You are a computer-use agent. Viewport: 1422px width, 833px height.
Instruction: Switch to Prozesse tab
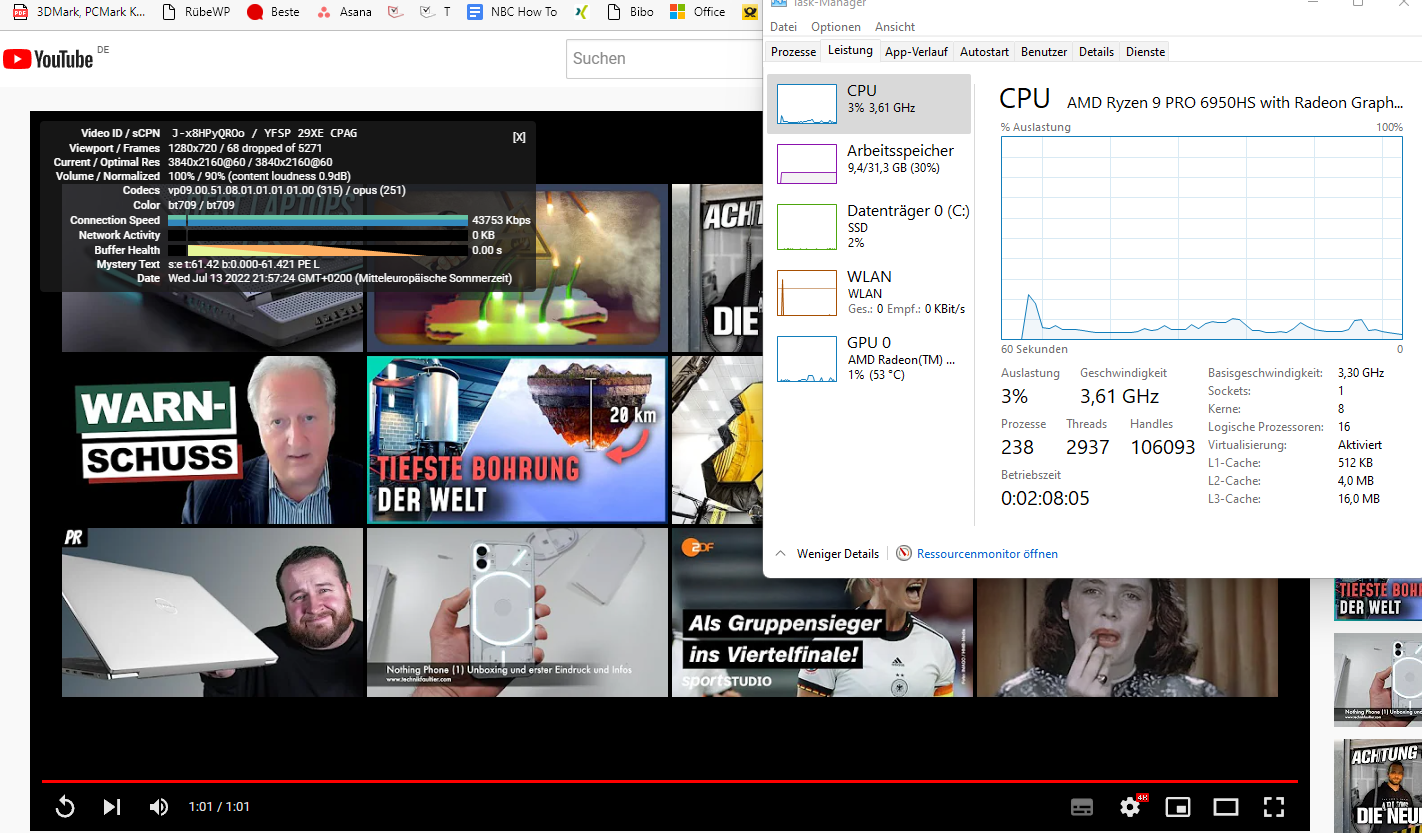coord(793,52)
